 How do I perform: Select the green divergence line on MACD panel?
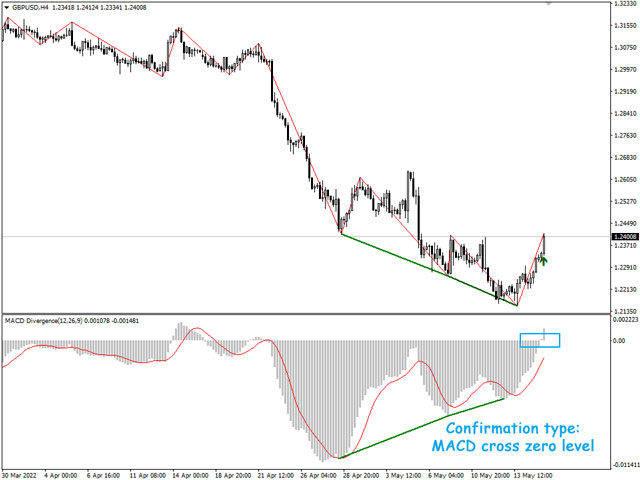tap(422, 428)
